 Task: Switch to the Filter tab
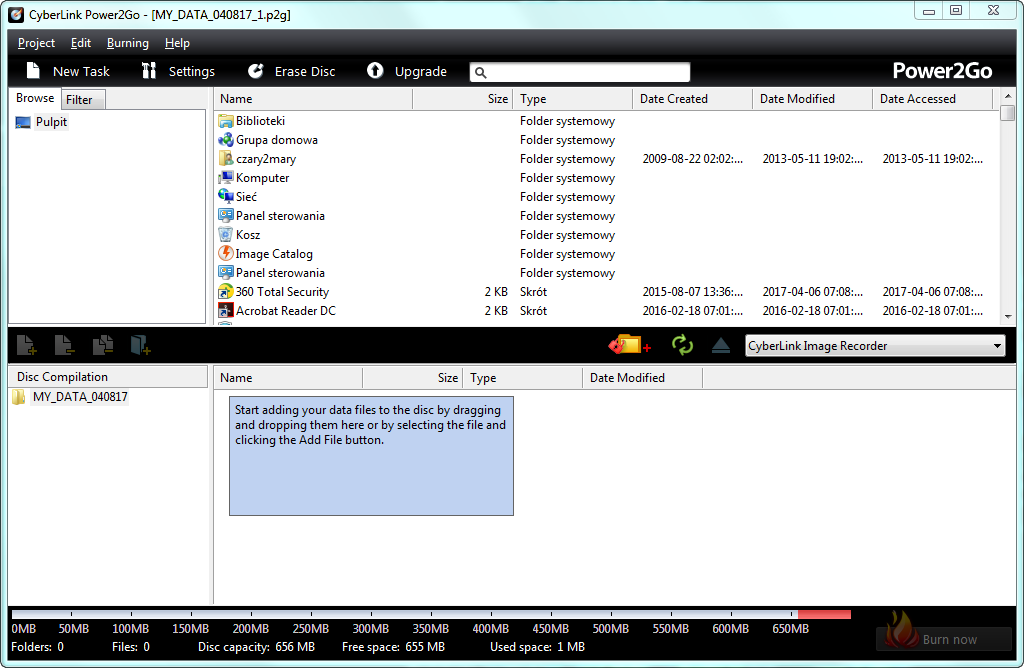point(82,100)
